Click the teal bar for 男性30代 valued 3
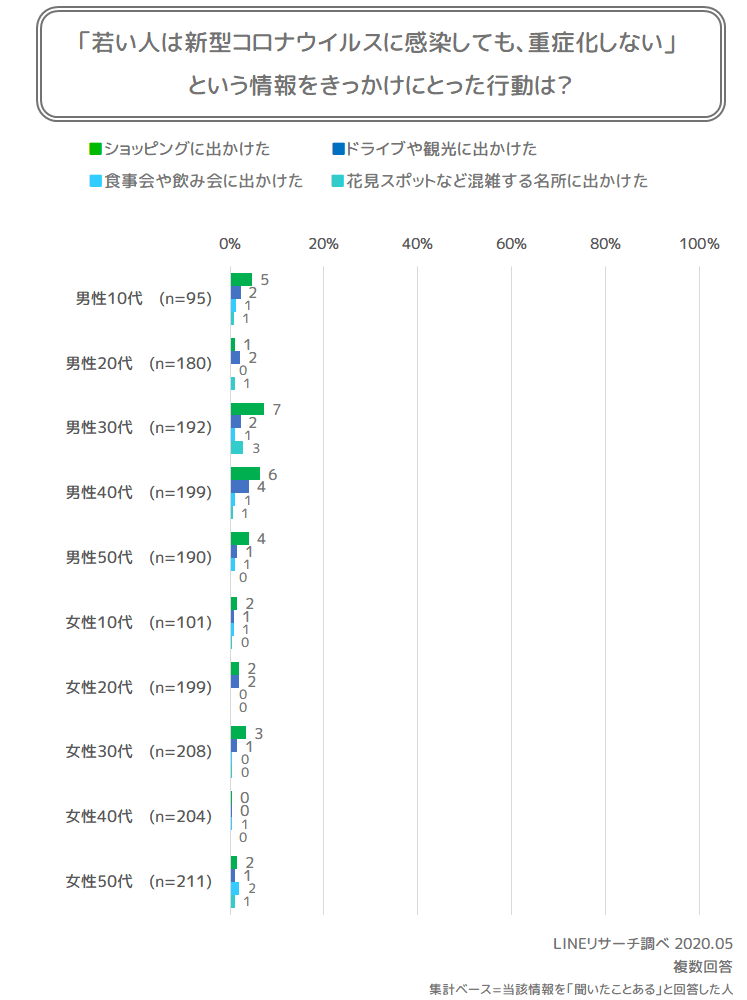This screenshot has height=1000, width=747. pyautogui.click(x=237, y=448)
